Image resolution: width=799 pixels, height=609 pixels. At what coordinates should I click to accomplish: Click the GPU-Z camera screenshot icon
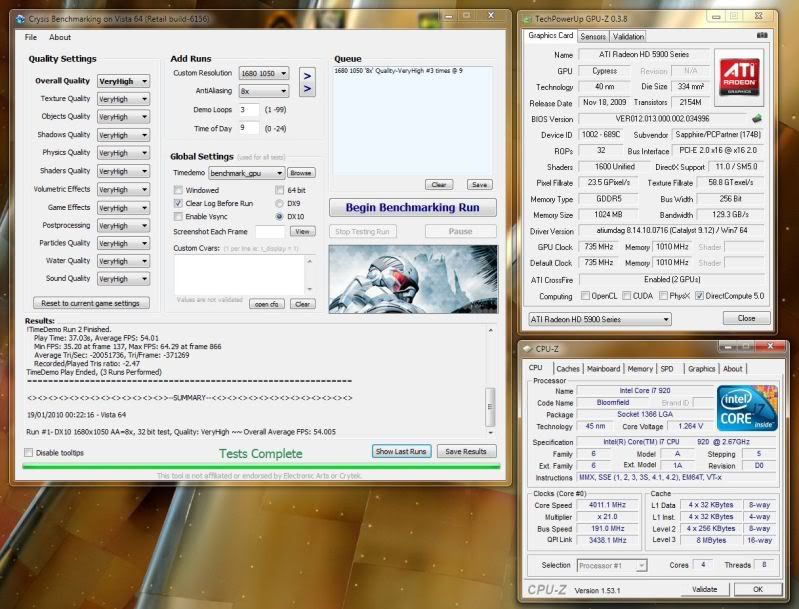point(761,37)
